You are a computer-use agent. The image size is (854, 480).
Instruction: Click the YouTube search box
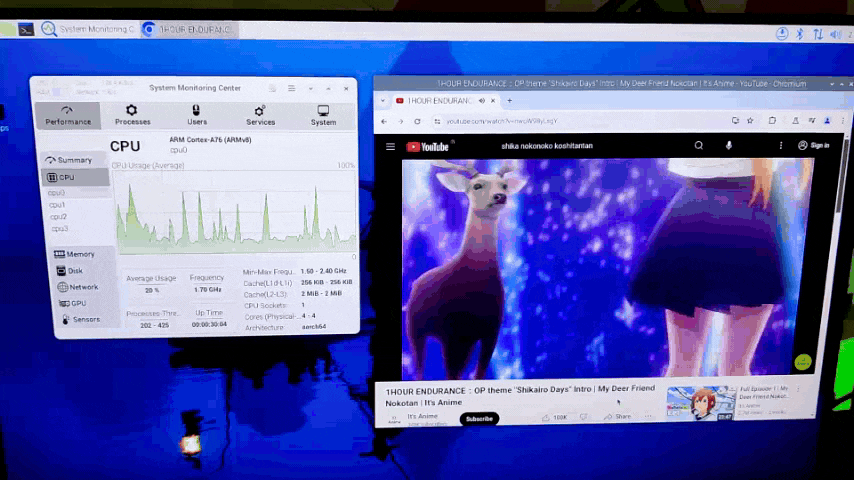(x=588, y=146)
